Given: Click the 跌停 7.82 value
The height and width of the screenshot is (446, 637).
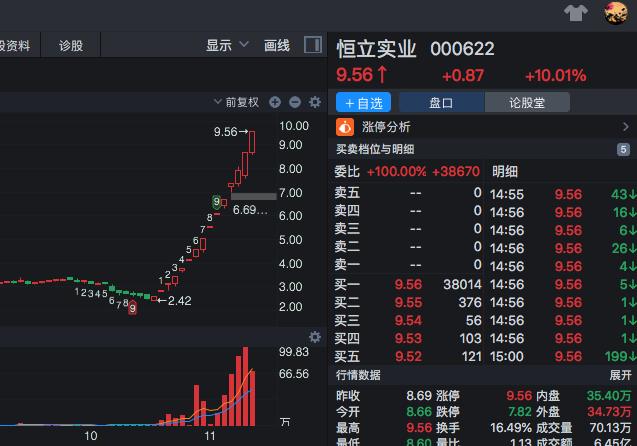Looking at the screenshot, I should [x=520, y=412].
